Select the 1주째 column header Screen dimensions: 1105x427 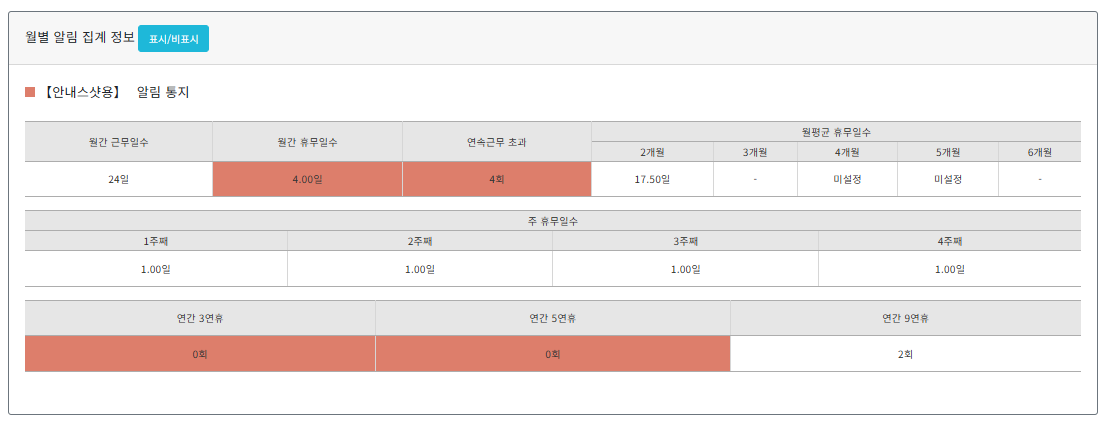[x=156, y=241]
